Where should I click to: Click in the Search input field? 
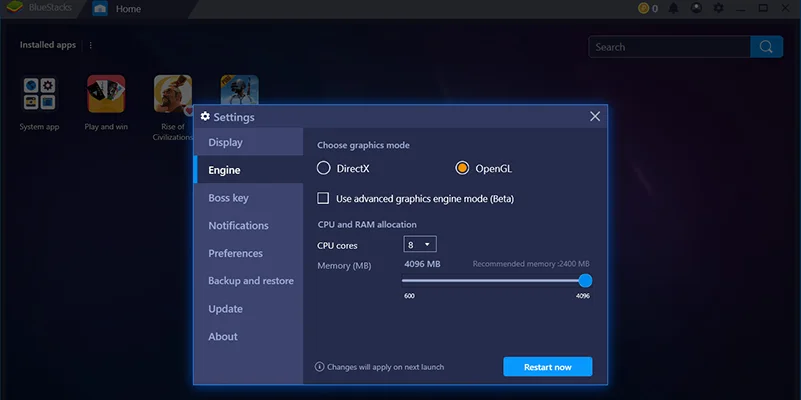coord(669,47)
